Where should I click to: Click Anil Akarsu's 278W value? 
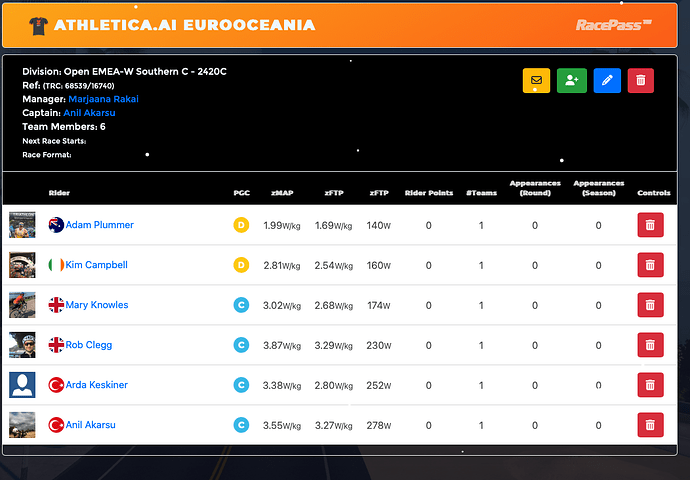378,425
